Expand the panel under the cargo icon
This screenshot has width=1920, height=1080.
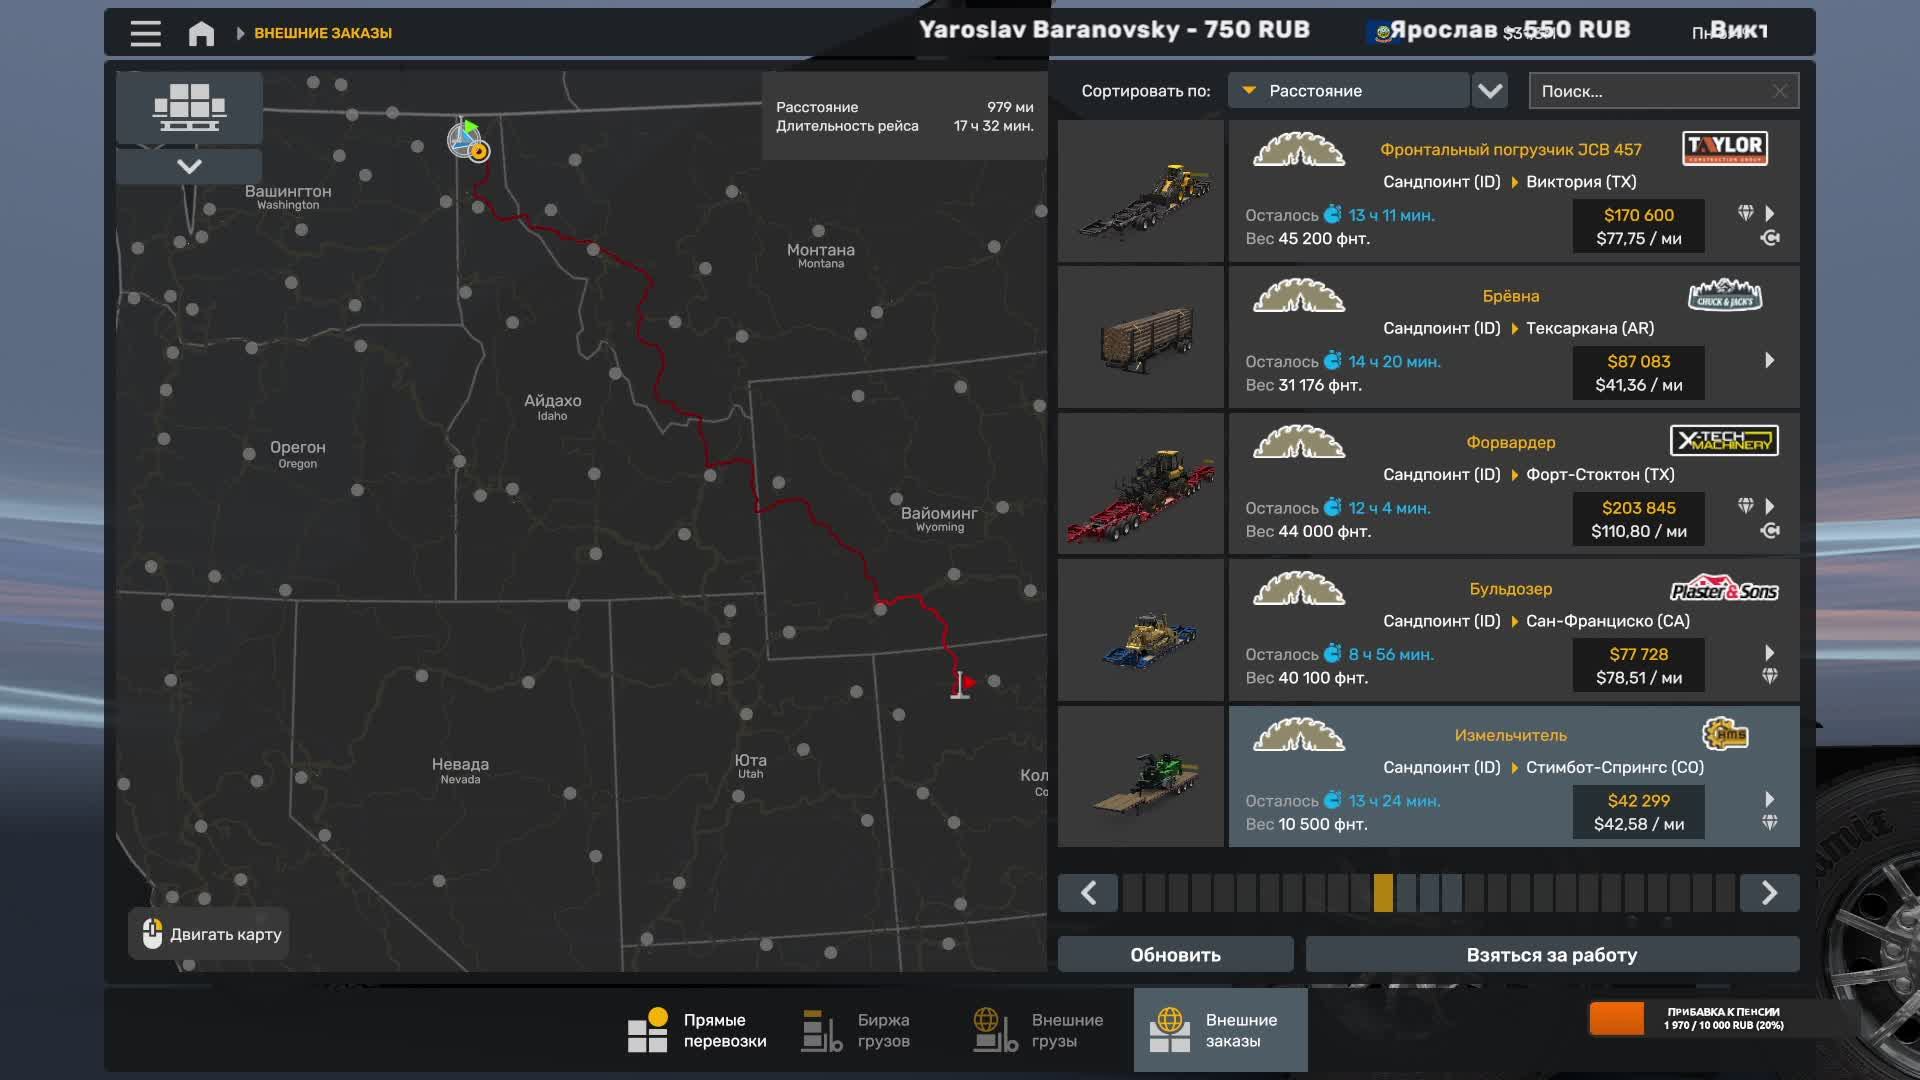coord(189,166)
